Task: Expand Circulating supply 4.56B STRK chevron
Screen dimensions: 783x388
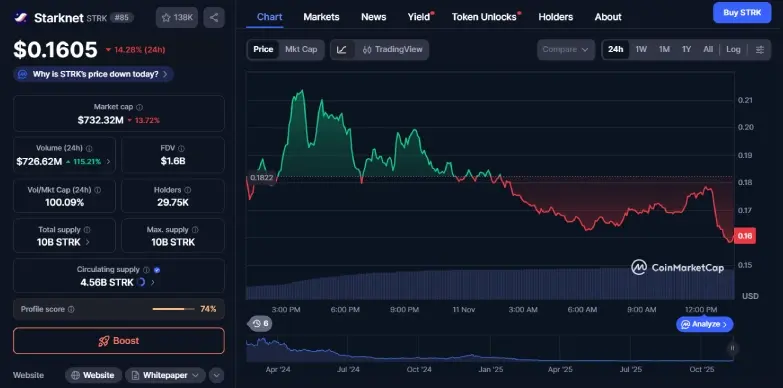Action: (152, 282)
